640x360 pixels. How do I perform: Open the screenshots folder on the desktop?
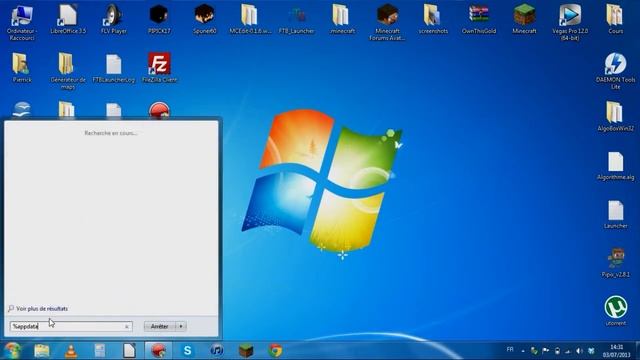click(433, 20)
